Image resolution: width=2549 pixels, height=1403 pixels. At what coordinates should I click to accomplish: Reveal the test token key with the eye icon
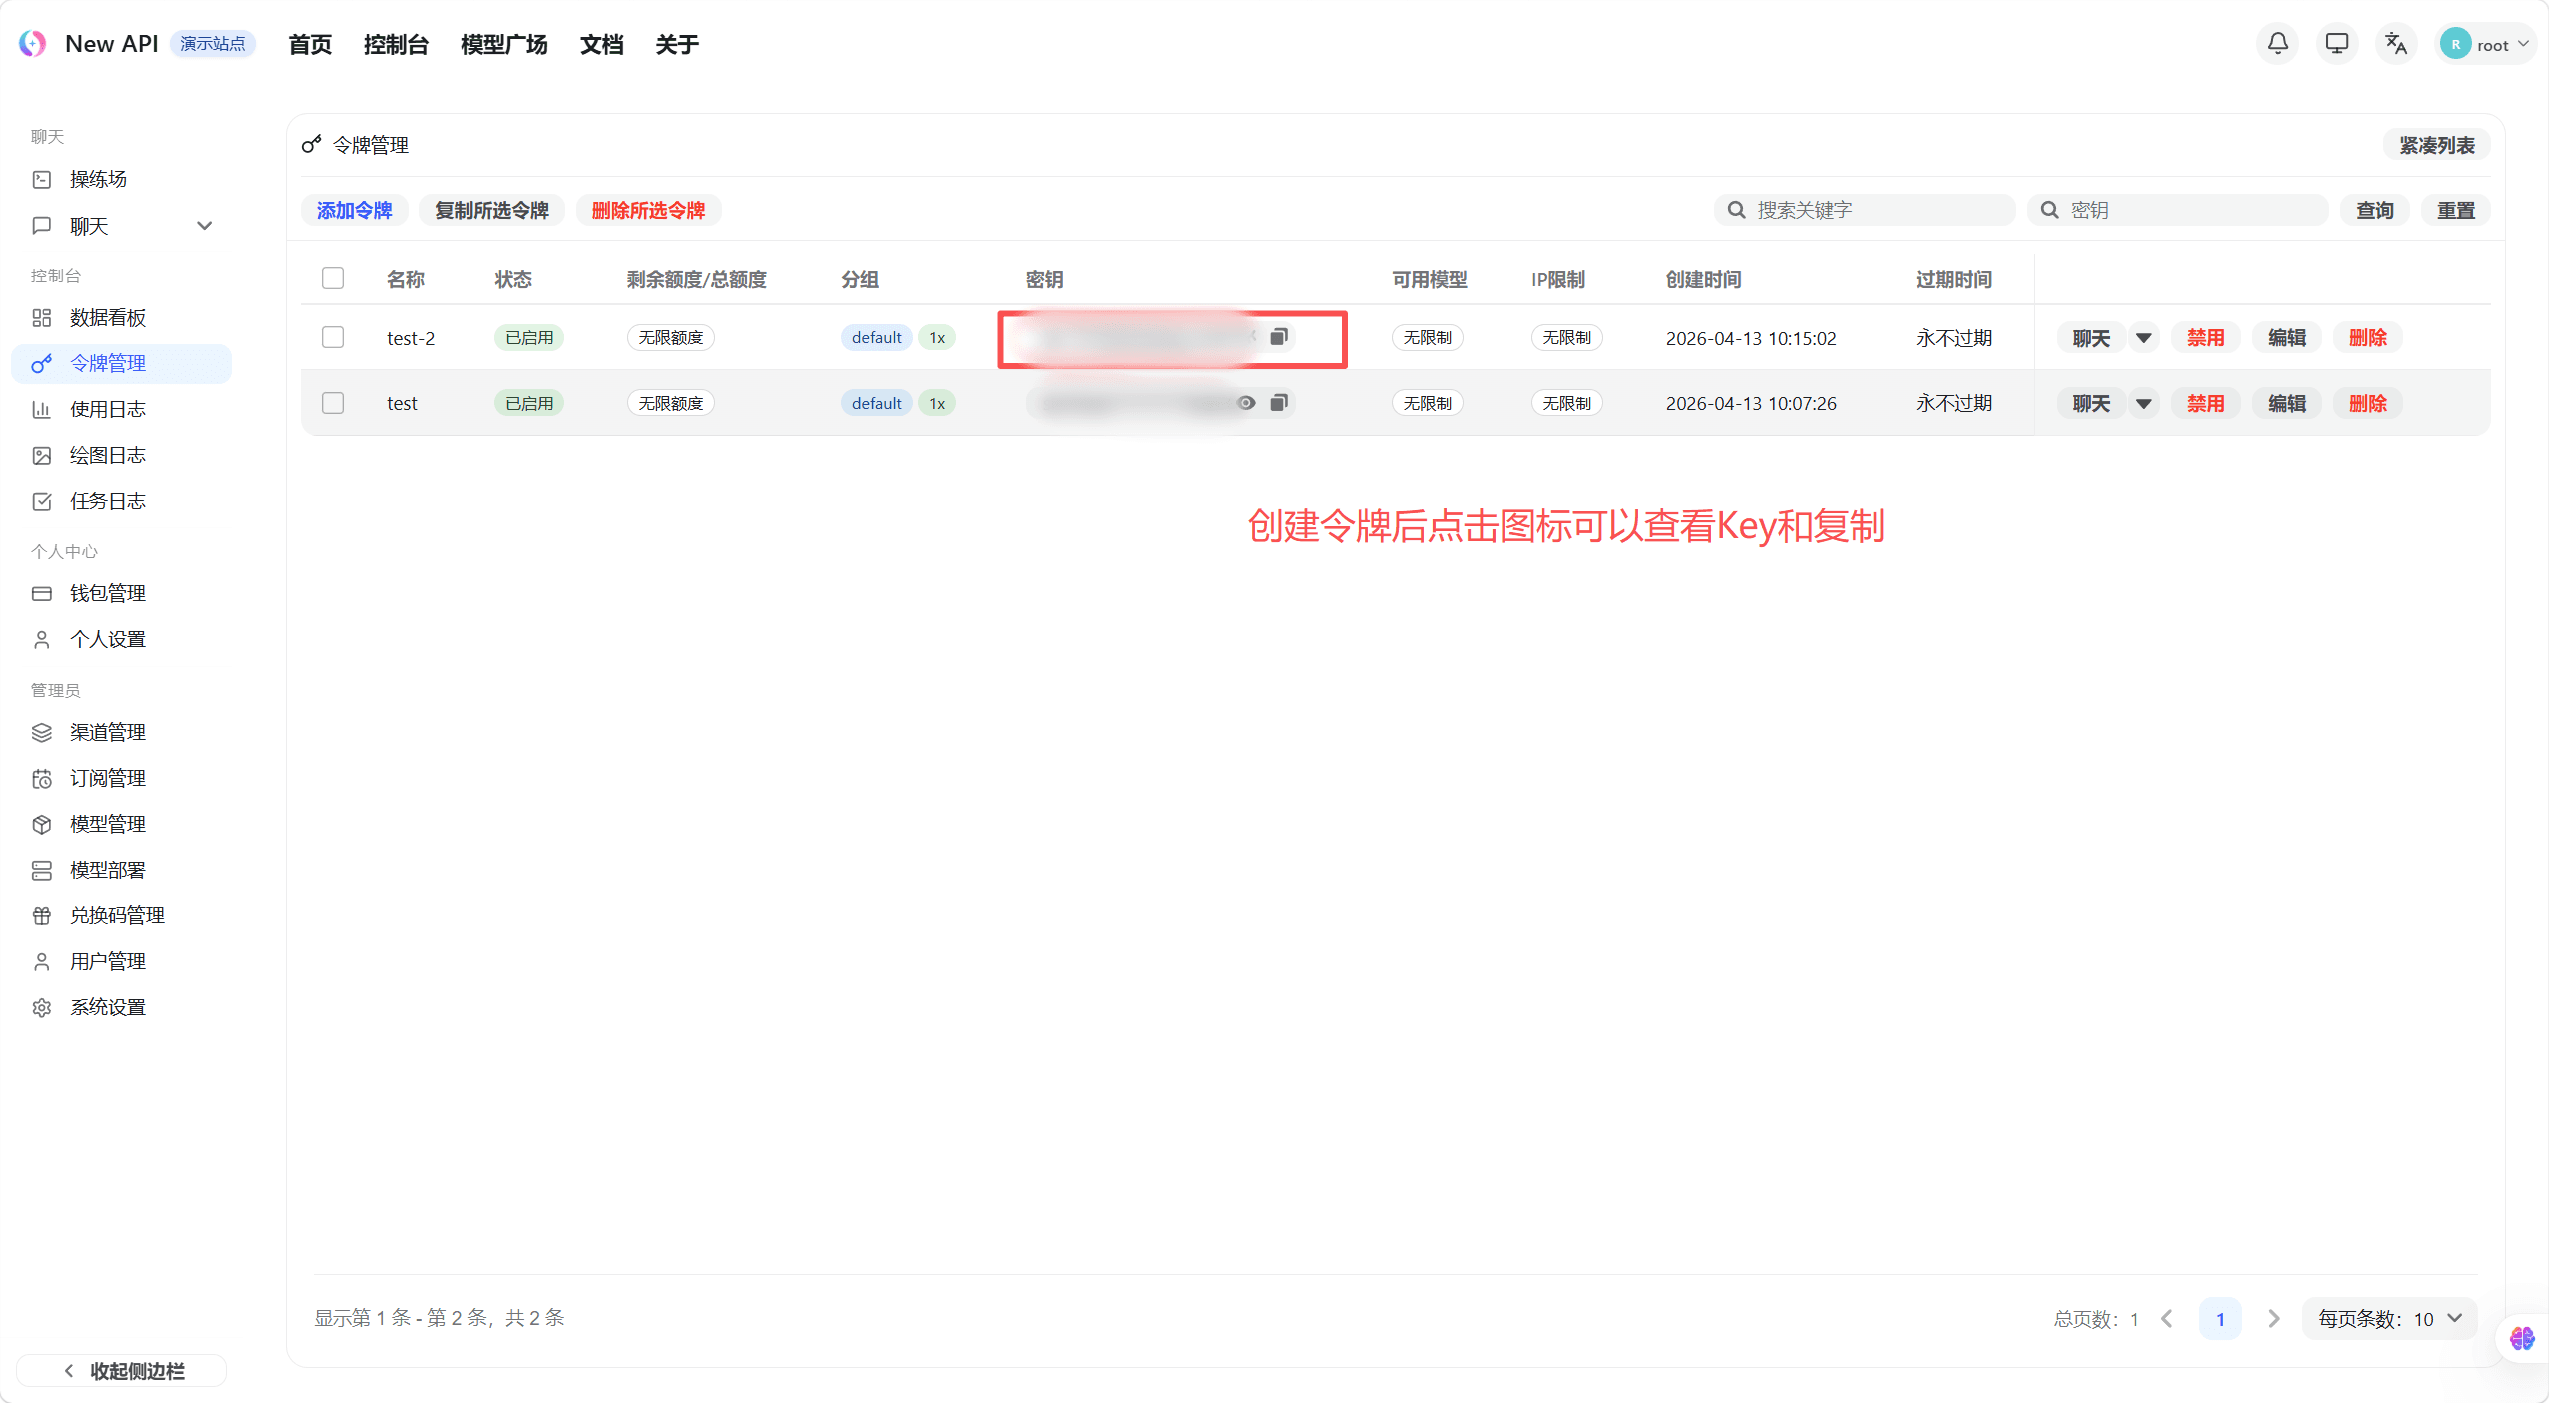(x=1246, y=402)
